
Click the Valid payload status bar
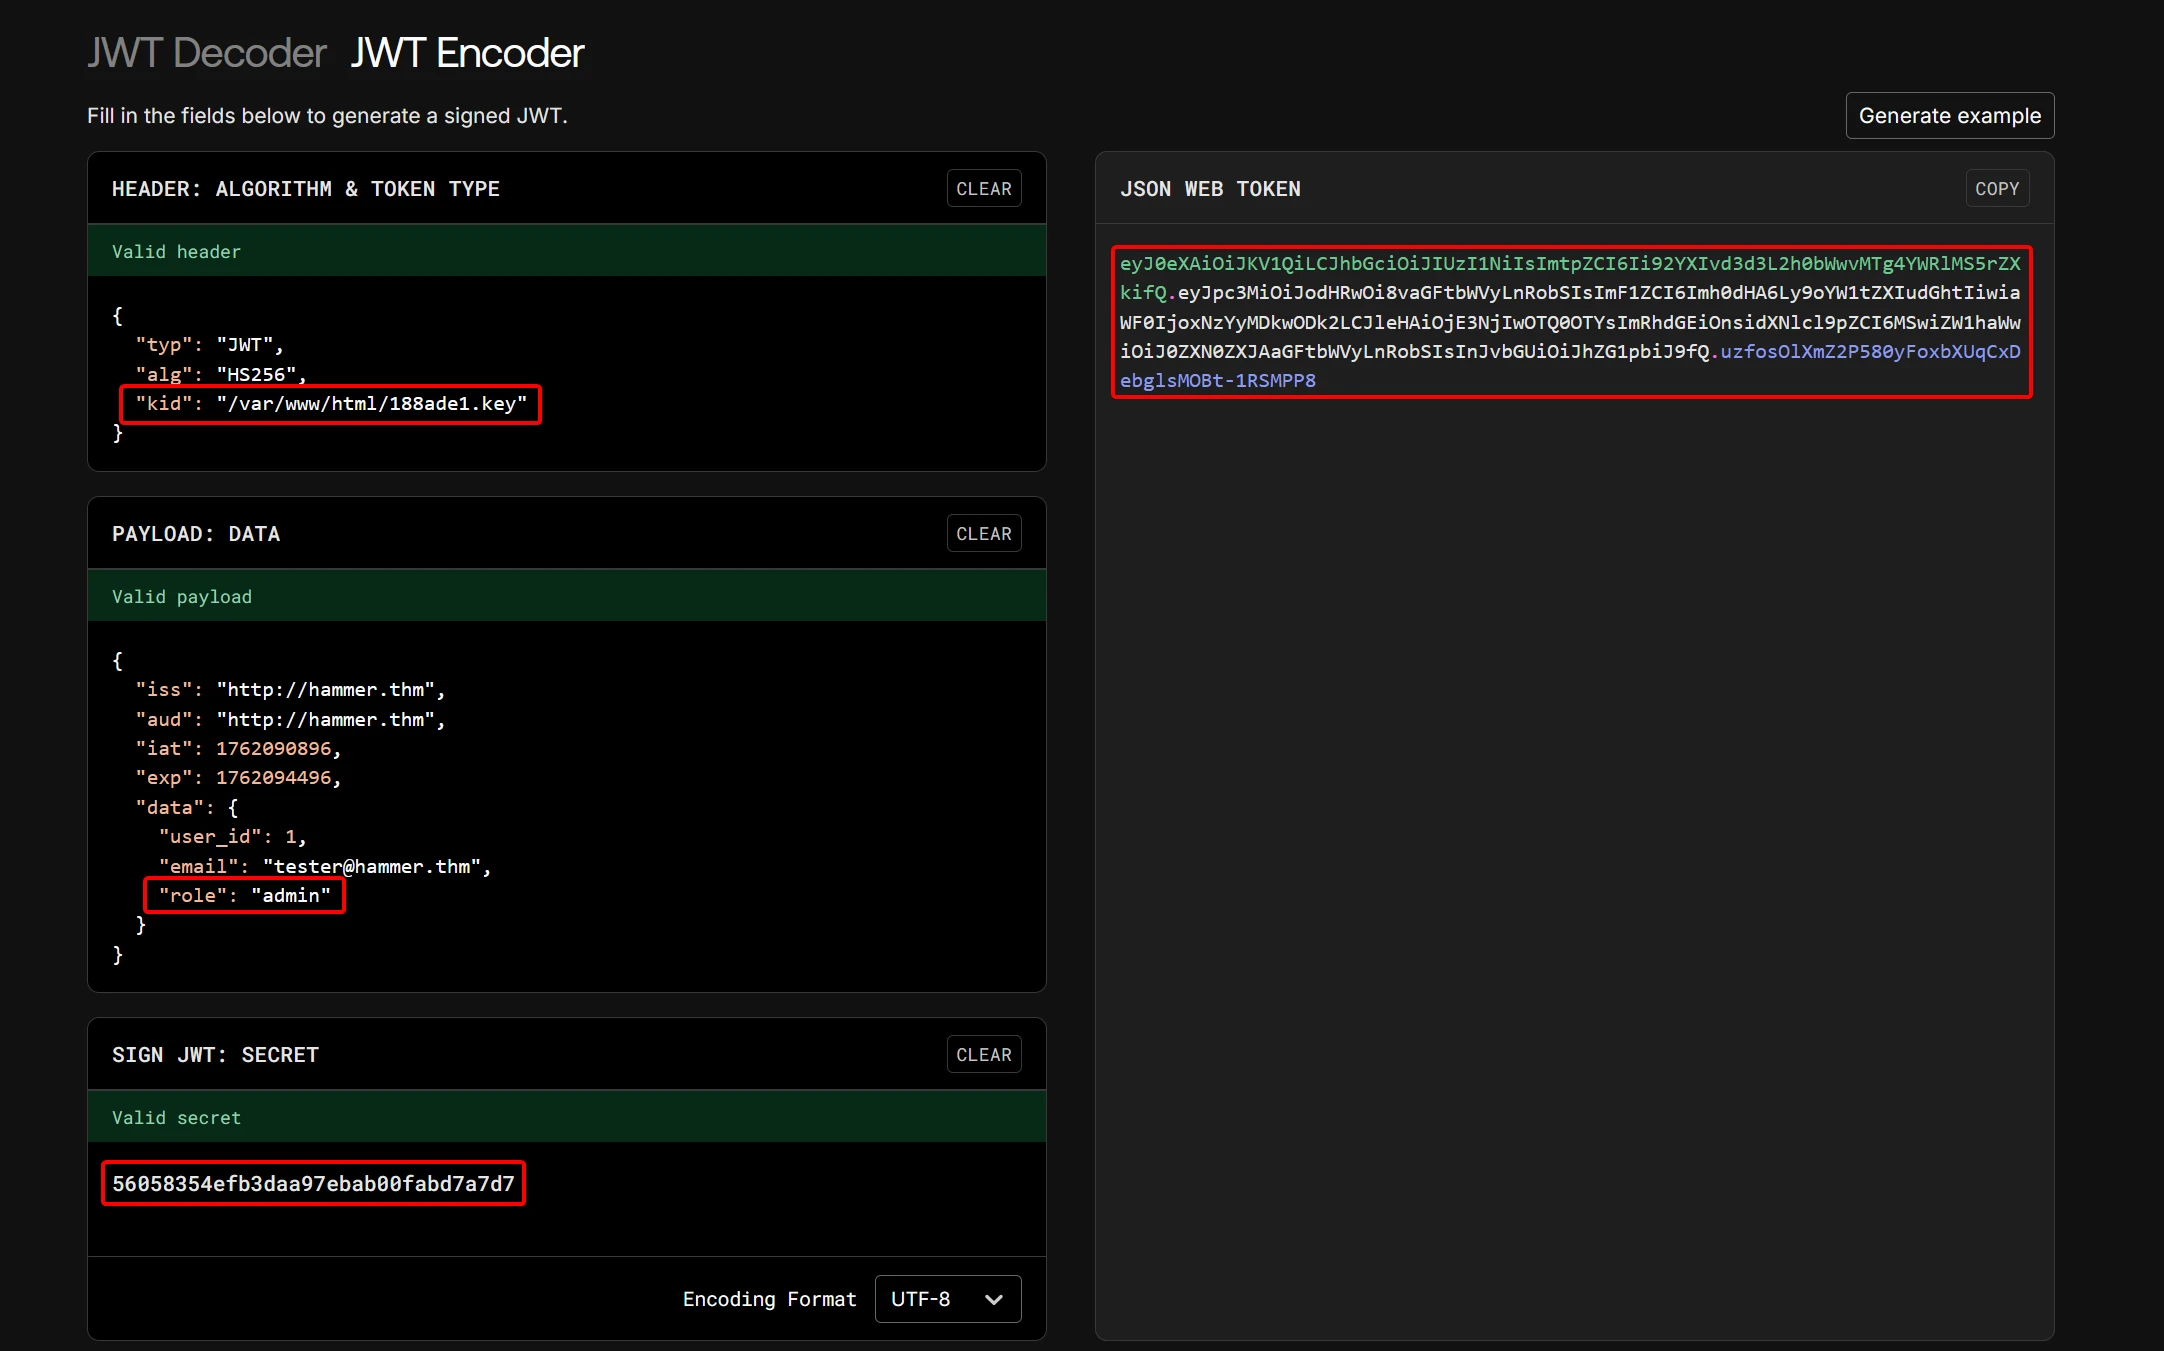(566, 597)
